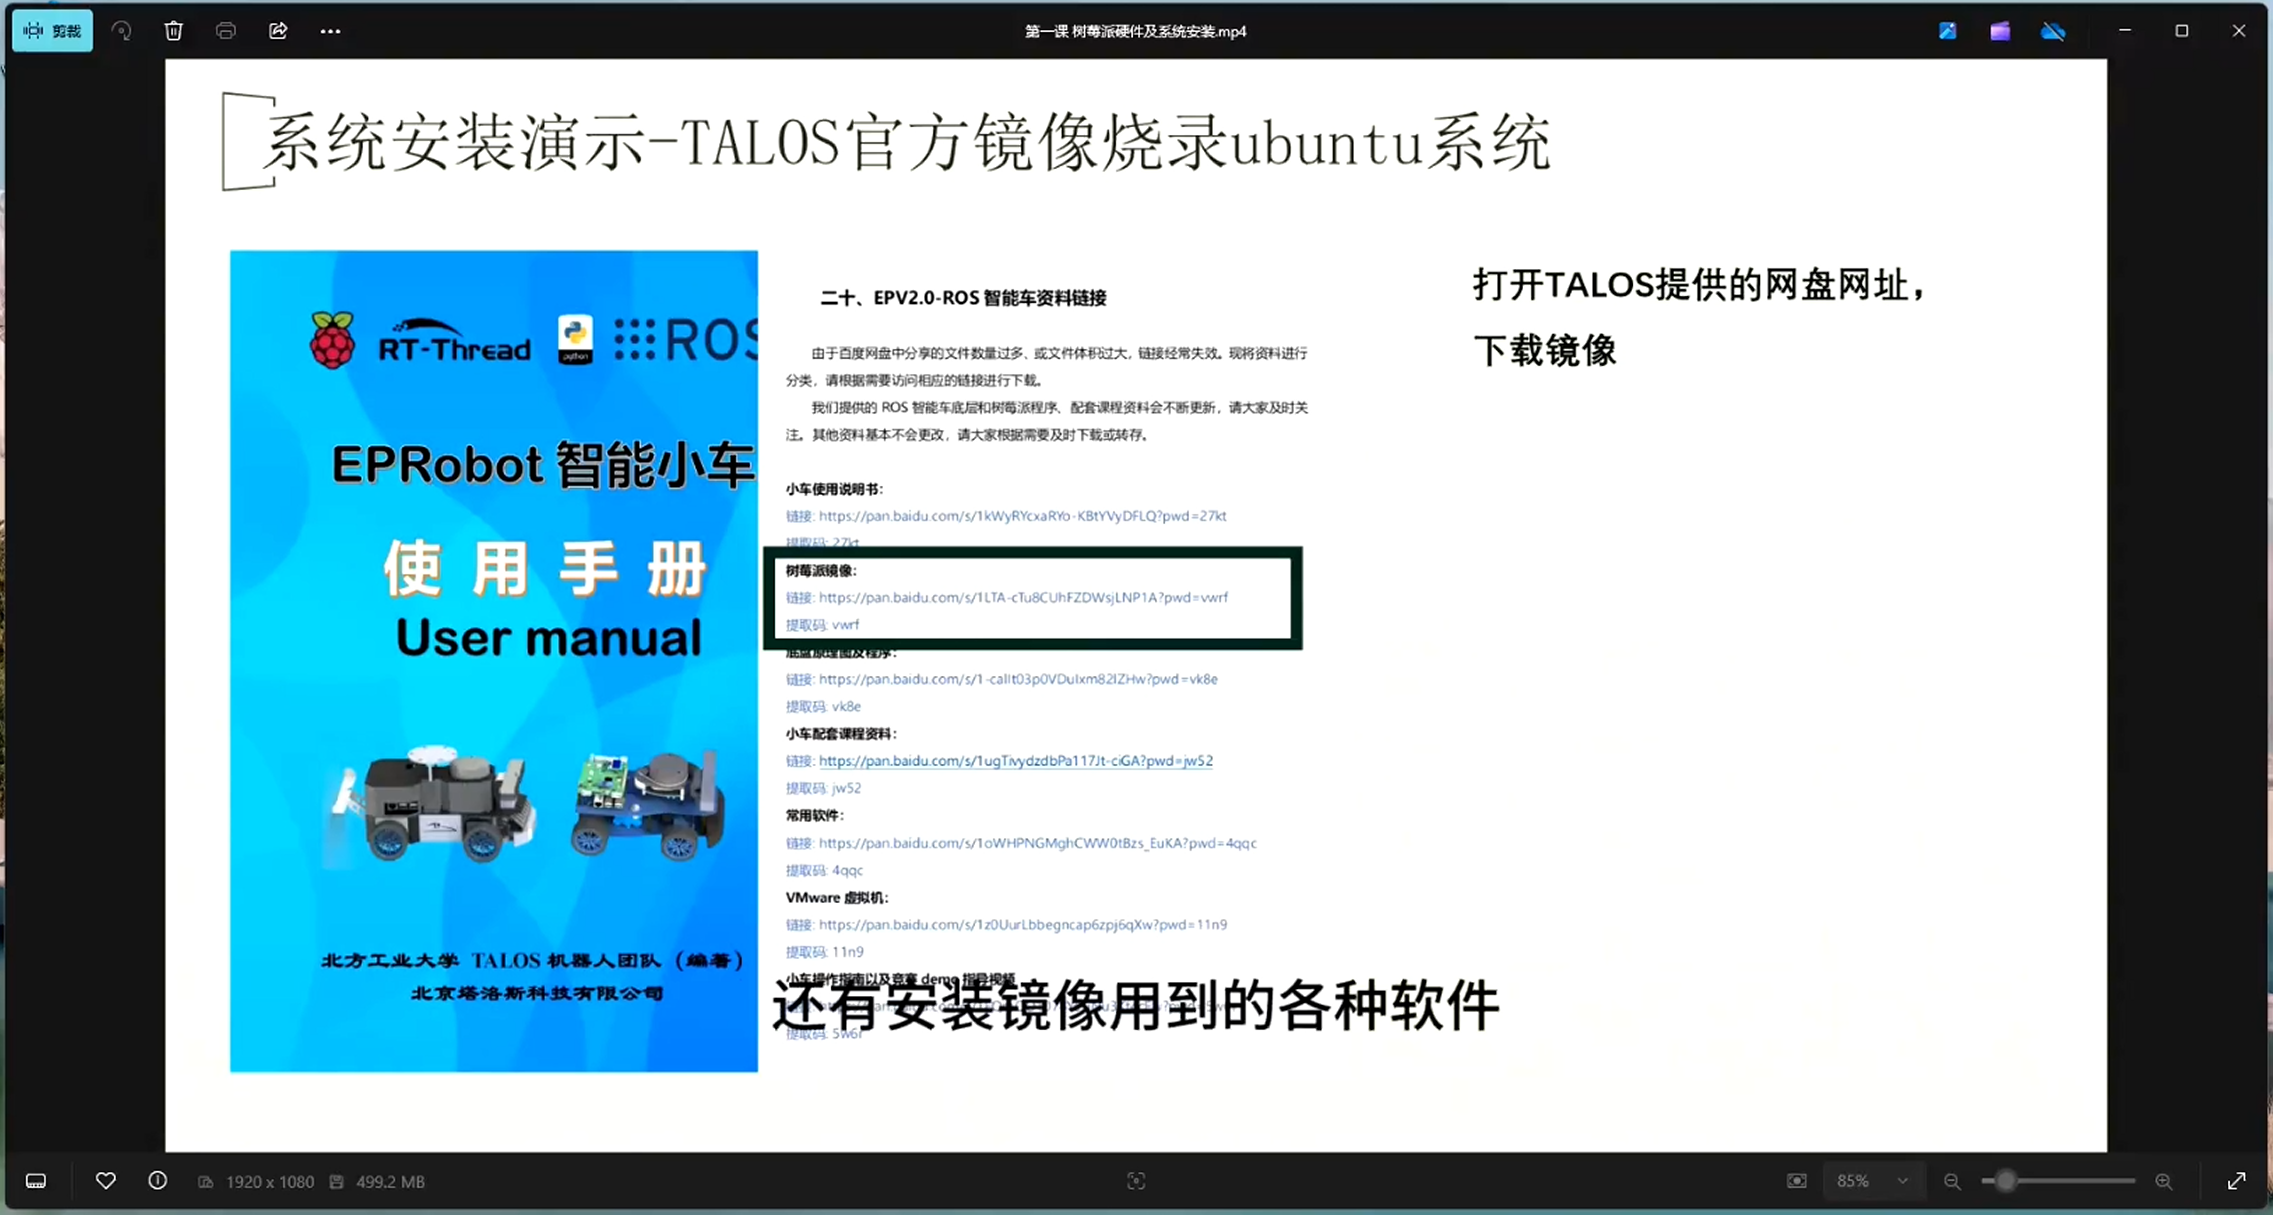Delete the file with the trash icon
The height and width of the screenshot is (1215, 2273).
click(x=174, y=31)
